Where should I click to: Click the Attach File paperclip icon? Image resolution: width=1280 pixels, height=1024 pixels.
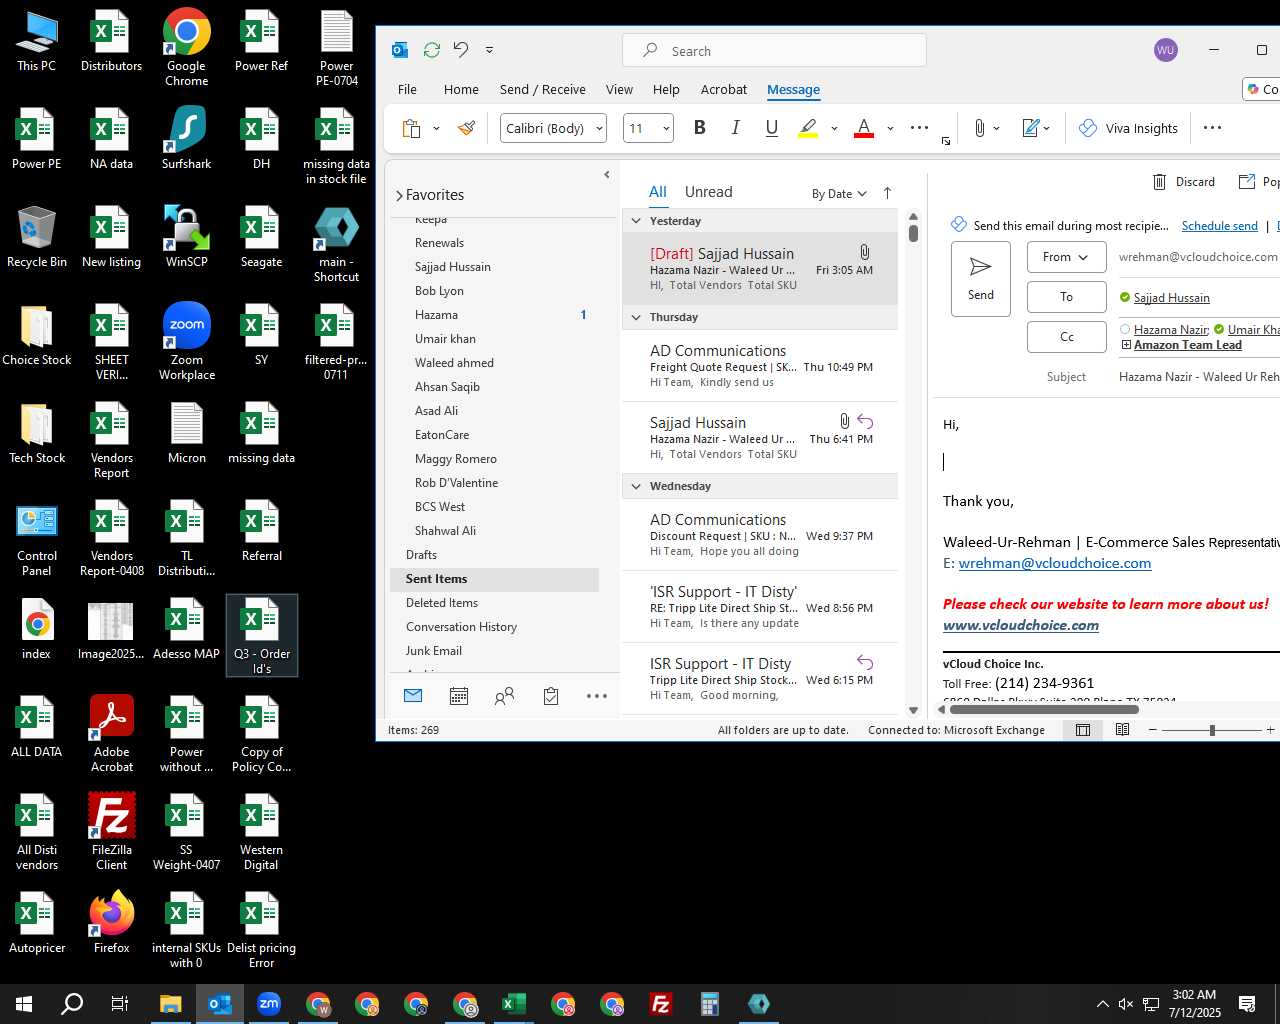(980, 128)
